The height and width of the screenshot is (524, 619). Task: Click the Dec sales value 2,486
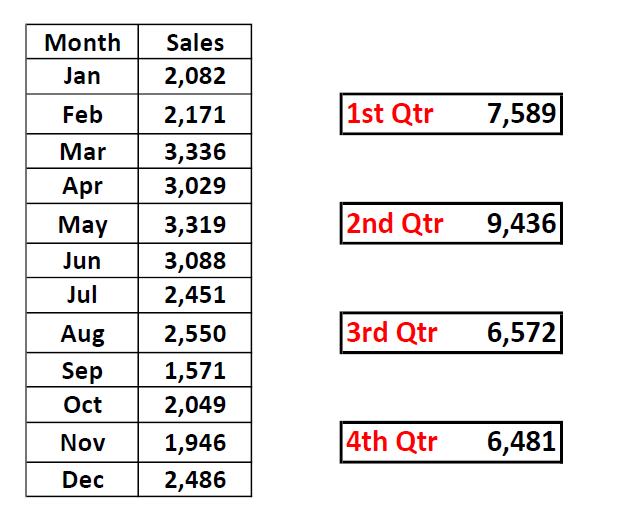point(195,479)
